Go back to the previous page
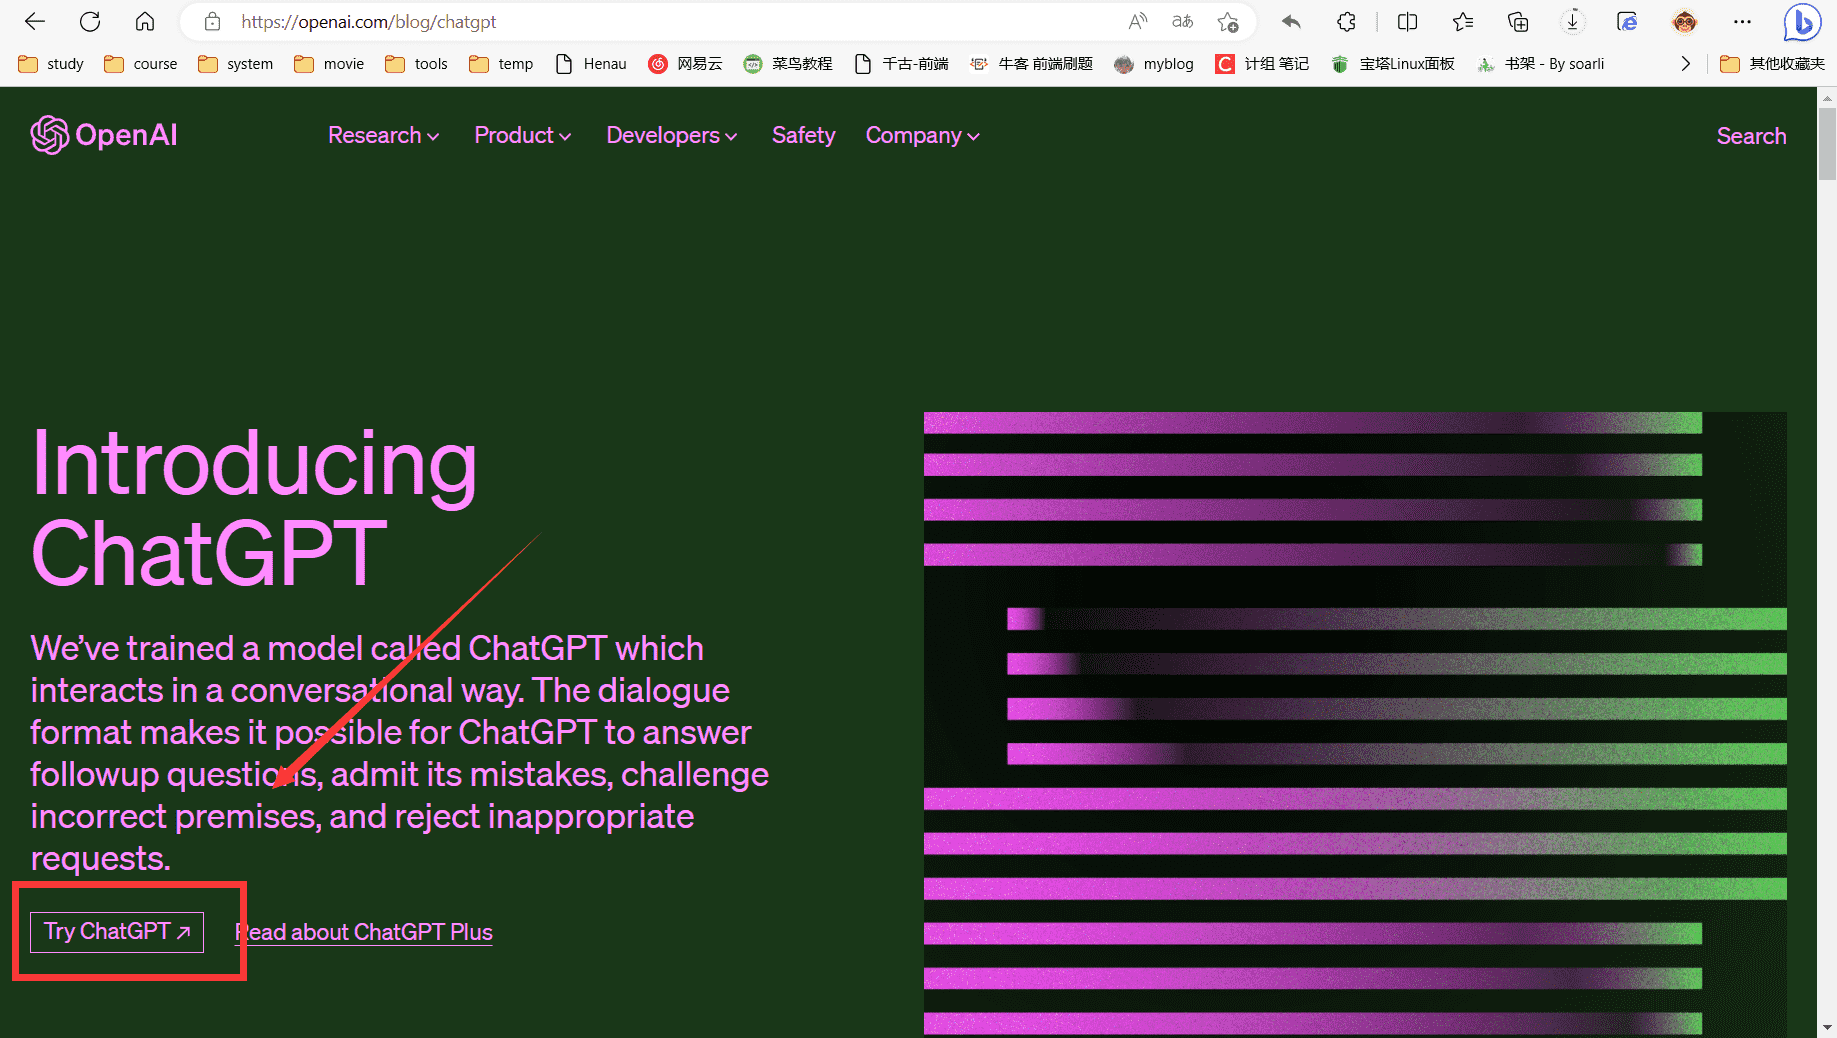The height and width of the screenshot is (1038, 1837). pyautogui.click(x=35, y=21)
